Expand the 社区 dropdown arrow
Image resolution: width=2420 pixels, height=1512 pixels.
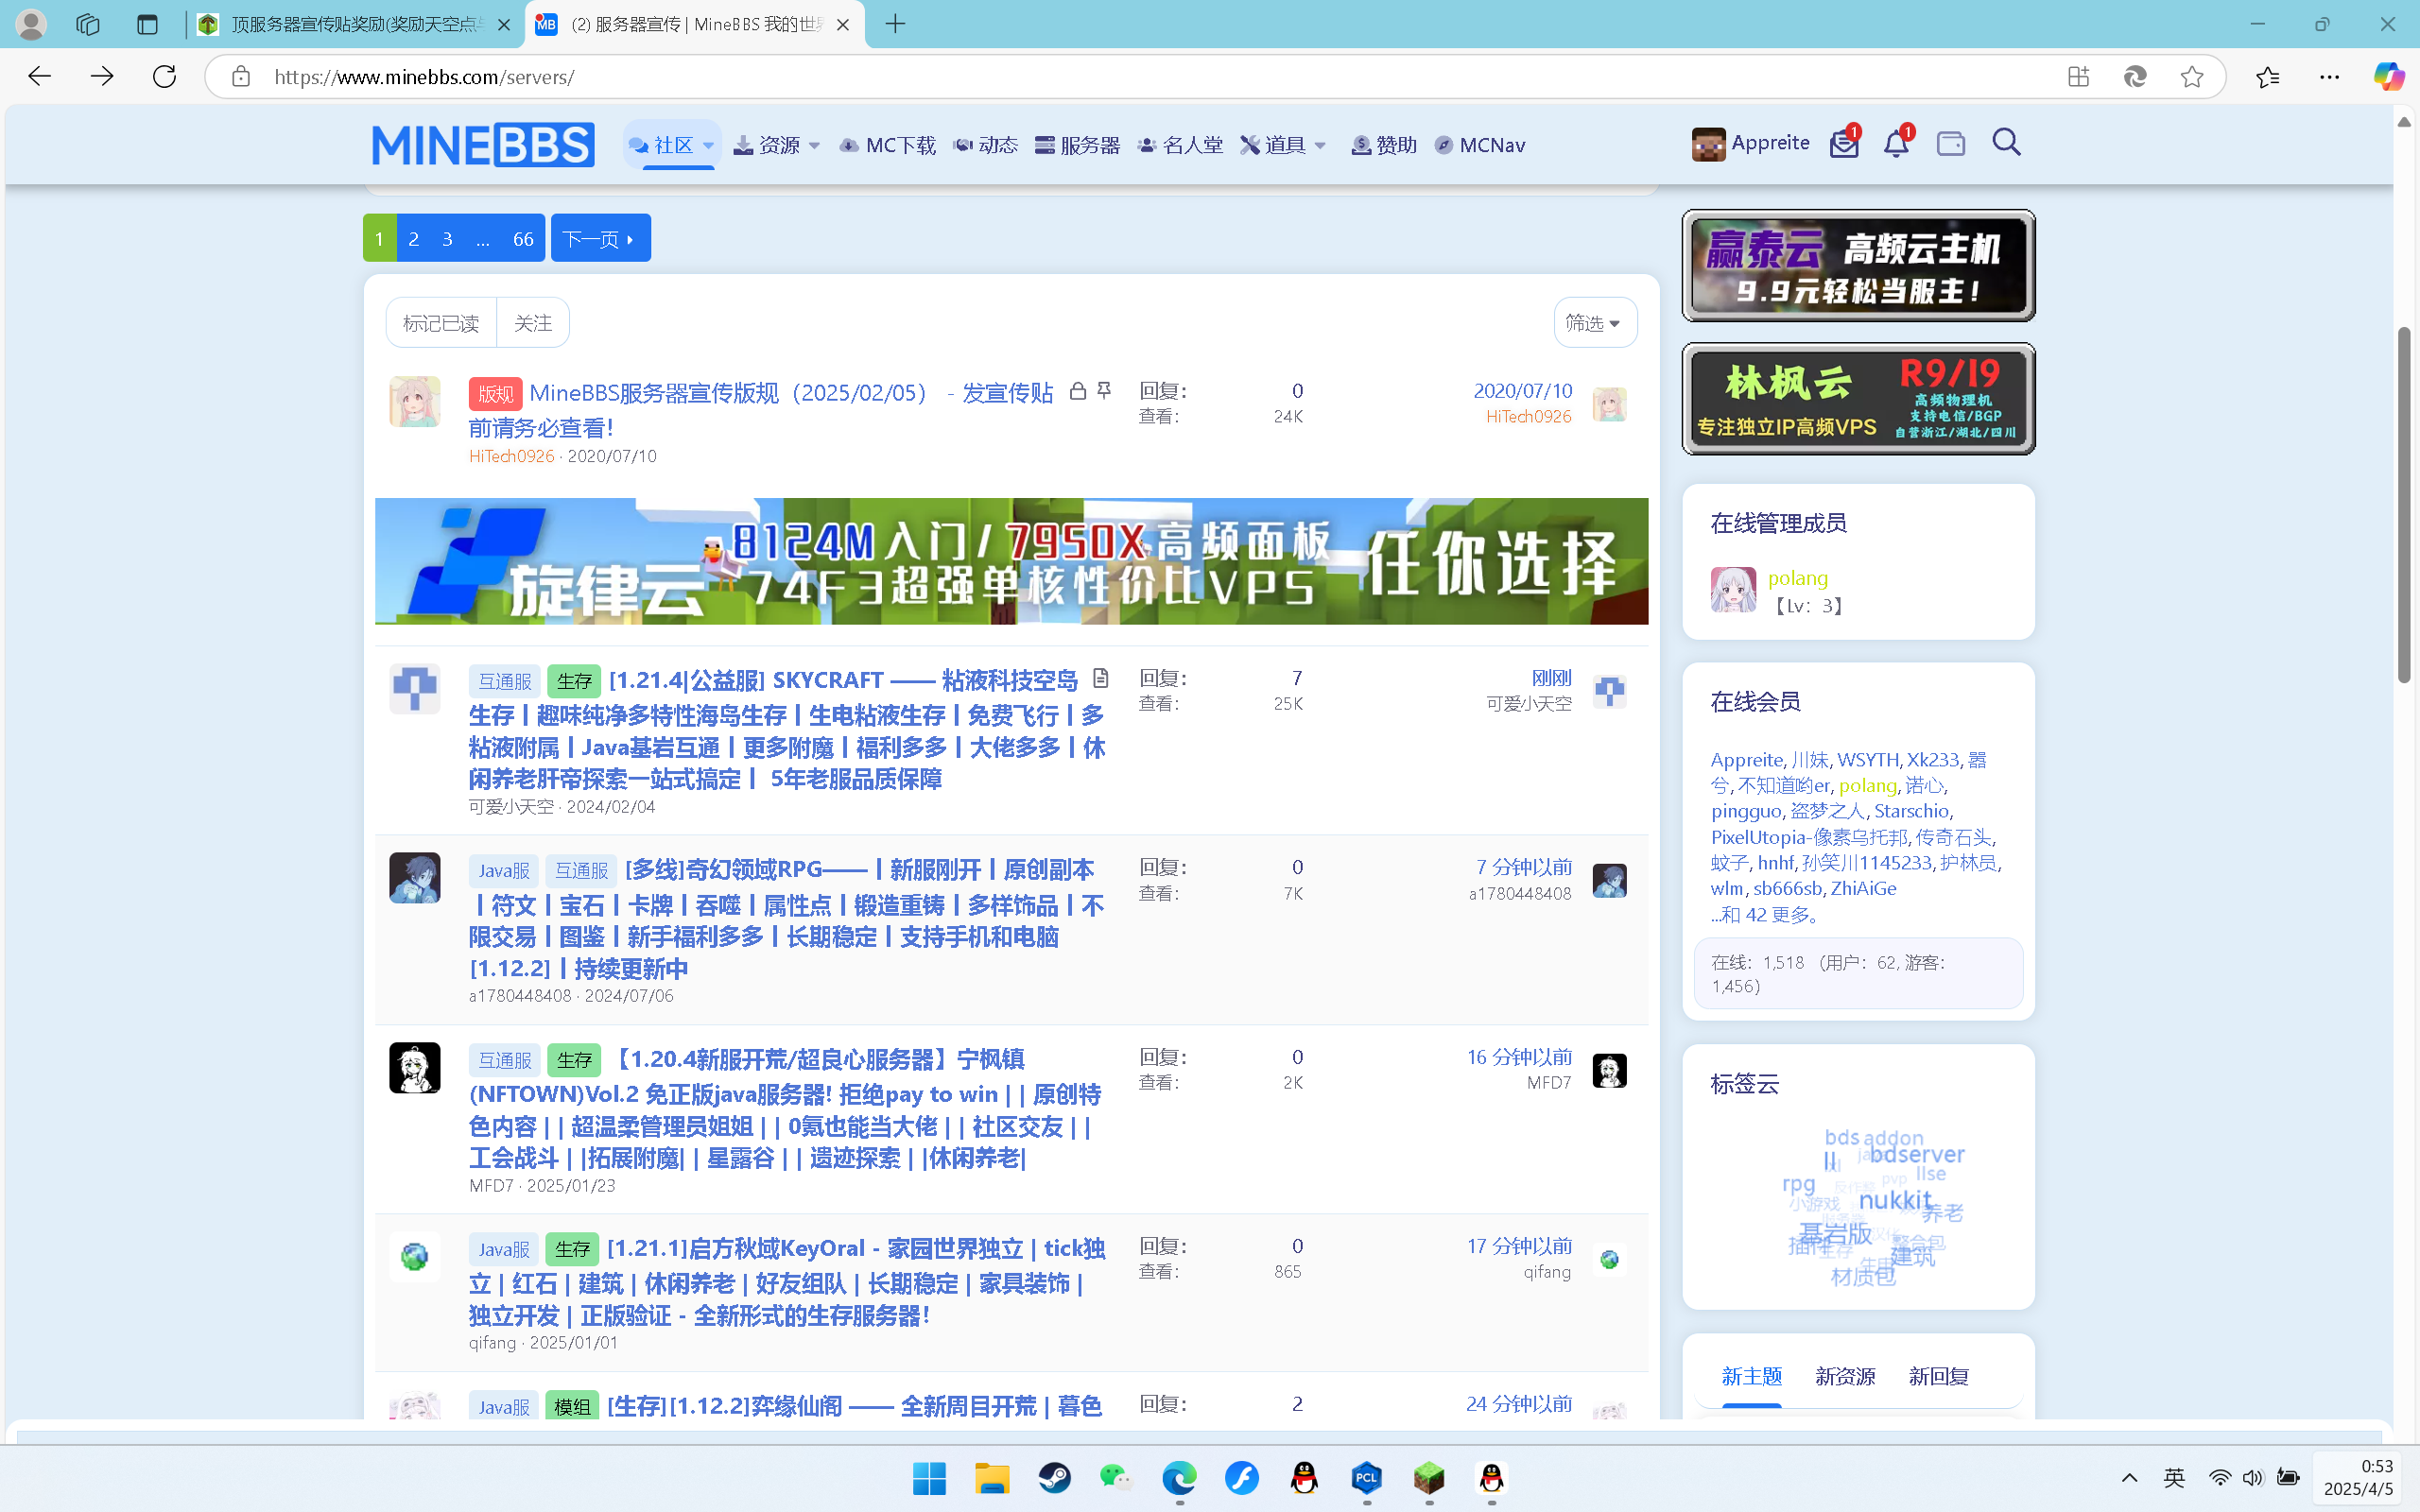[708, 146]
